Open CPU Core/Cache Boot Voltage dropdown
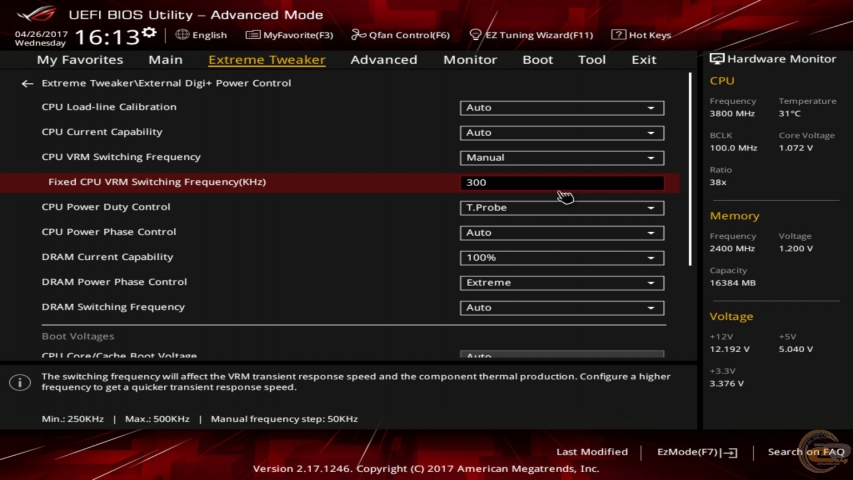Image resolution: width=853 pixels, height=480 pixels. click(561, 354)
